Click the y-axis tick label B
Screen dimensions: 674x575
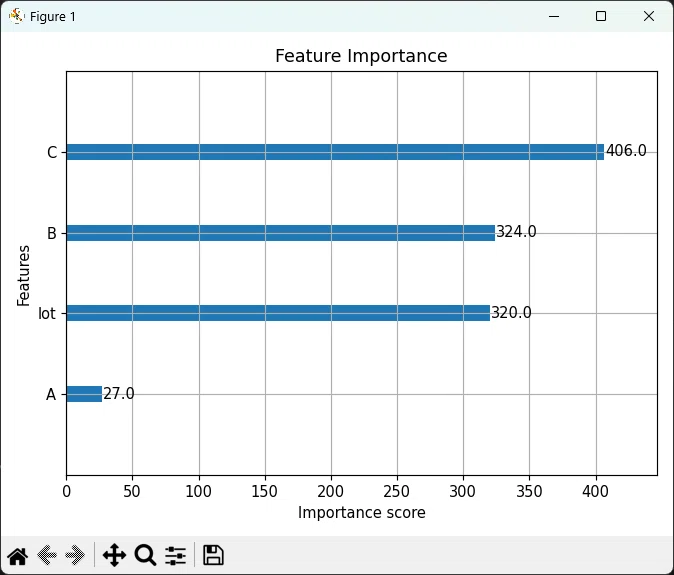(52, 233)
